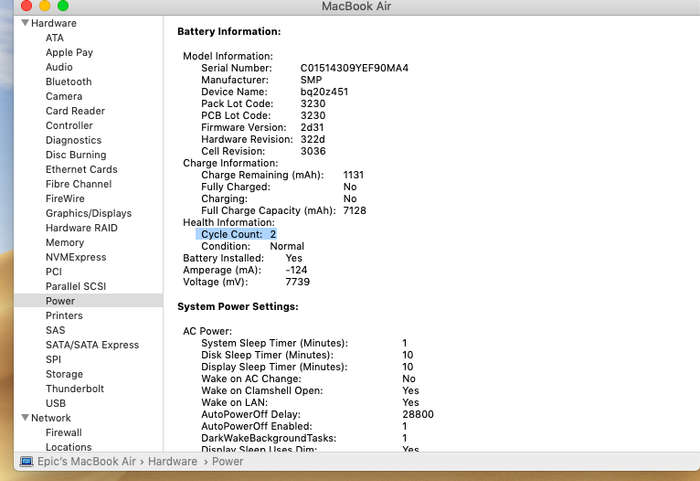
Task: Click the yellow minimize window button
Action: (x=45, y=5)
